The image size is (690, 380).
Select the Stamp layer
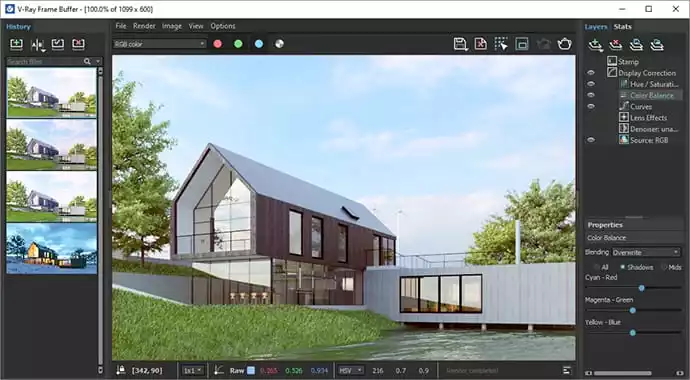(x=628, y=62)
